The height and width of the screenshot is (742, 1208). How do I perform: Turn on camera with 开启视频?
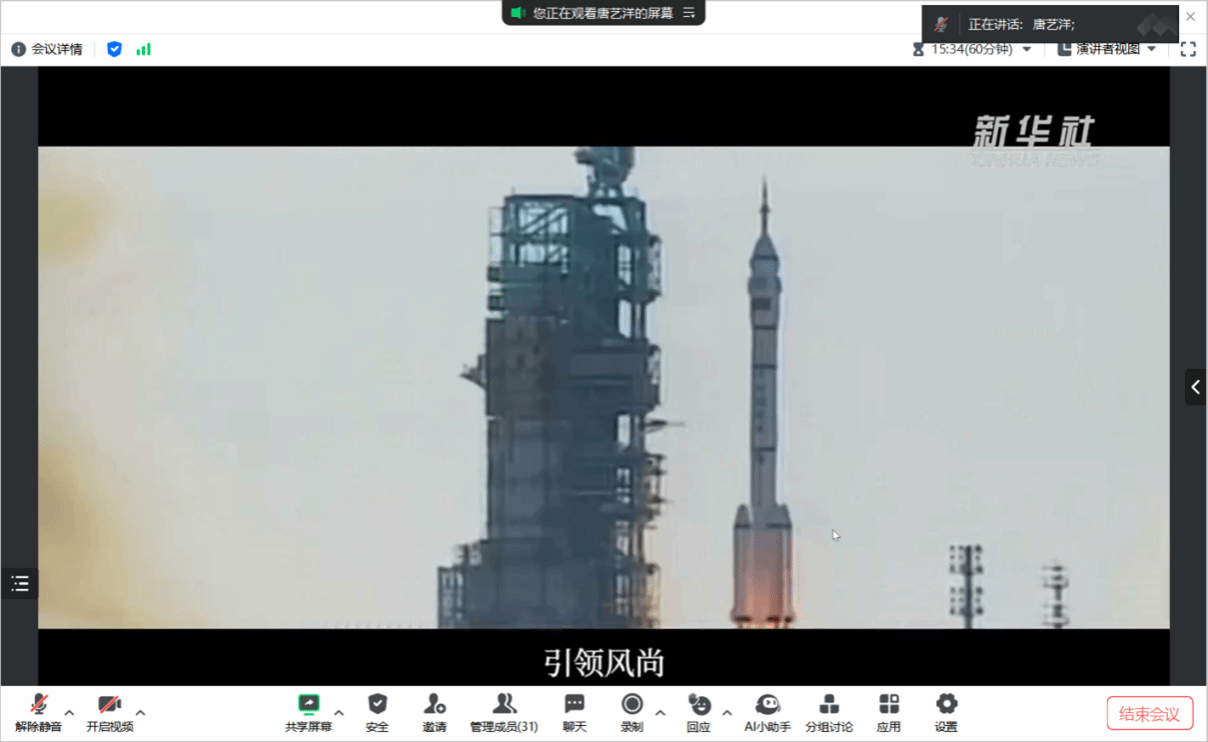pyautogui.click(x=109, y=713)
